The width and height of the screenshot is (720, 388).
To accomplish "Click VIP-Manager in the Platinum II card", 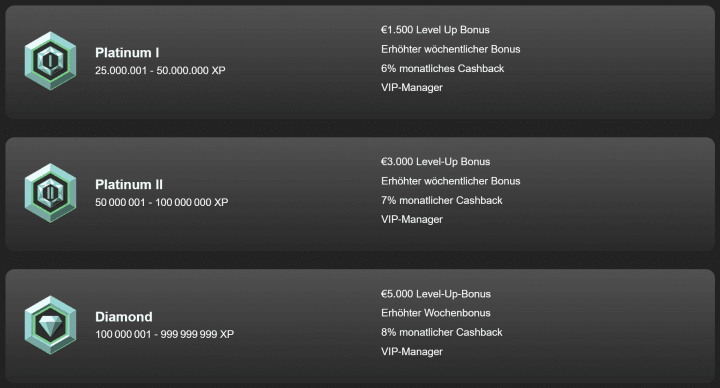I will (412, 219).
